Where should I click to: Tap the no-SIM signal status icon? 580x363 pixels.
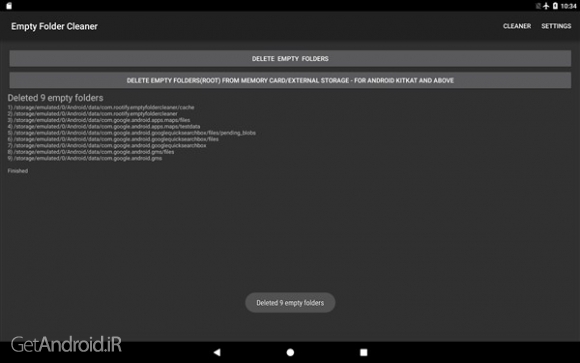click(x=538, y=6)
